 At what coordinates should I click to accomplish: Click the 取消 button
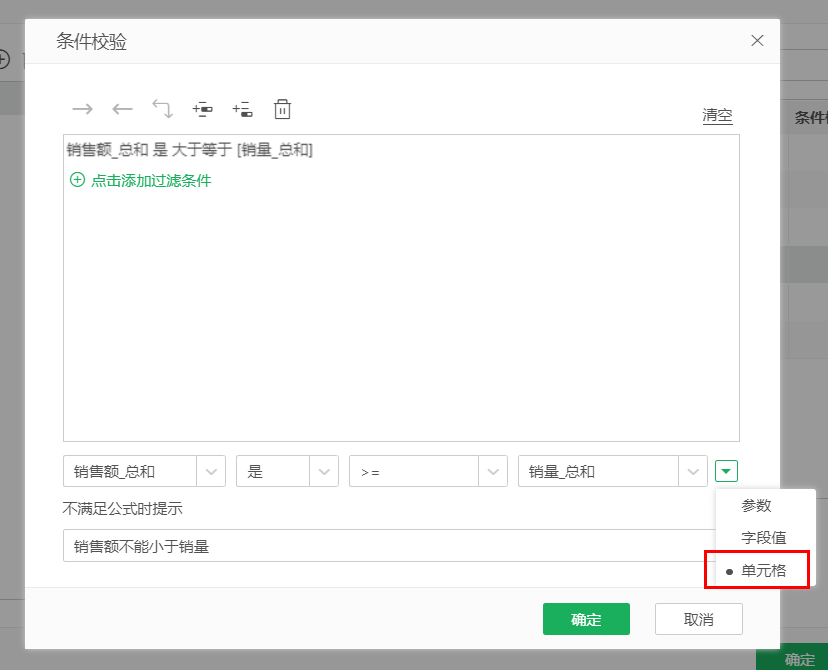(x=698, y=619)
